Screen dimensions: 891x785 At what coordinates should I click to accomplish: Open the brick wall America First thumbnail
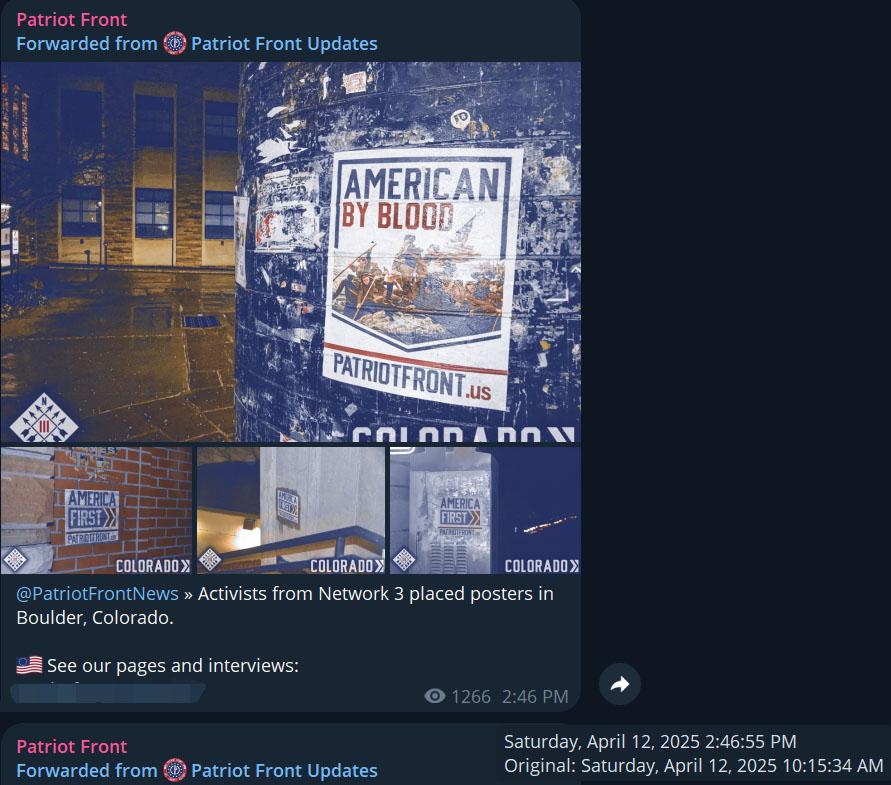tap(96, 510)
